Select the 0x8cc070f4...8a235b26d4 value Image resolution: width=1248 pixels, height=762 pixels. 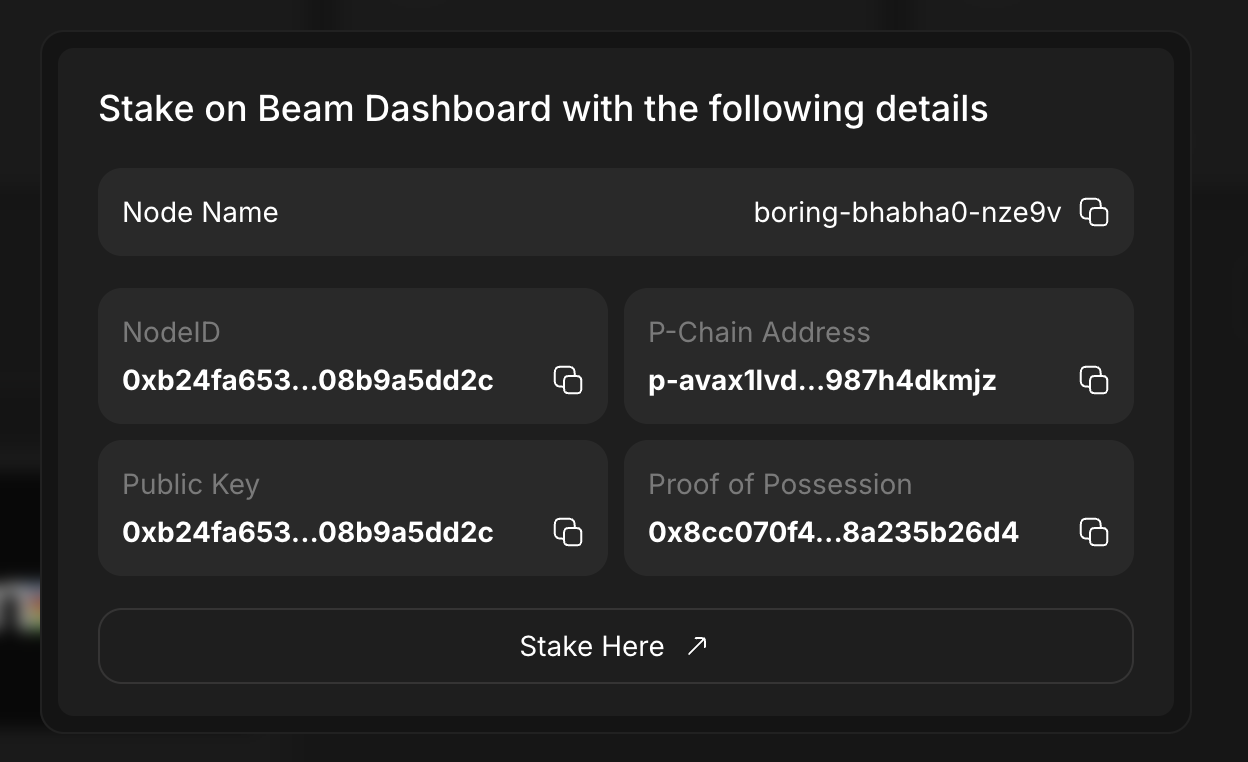834,533
